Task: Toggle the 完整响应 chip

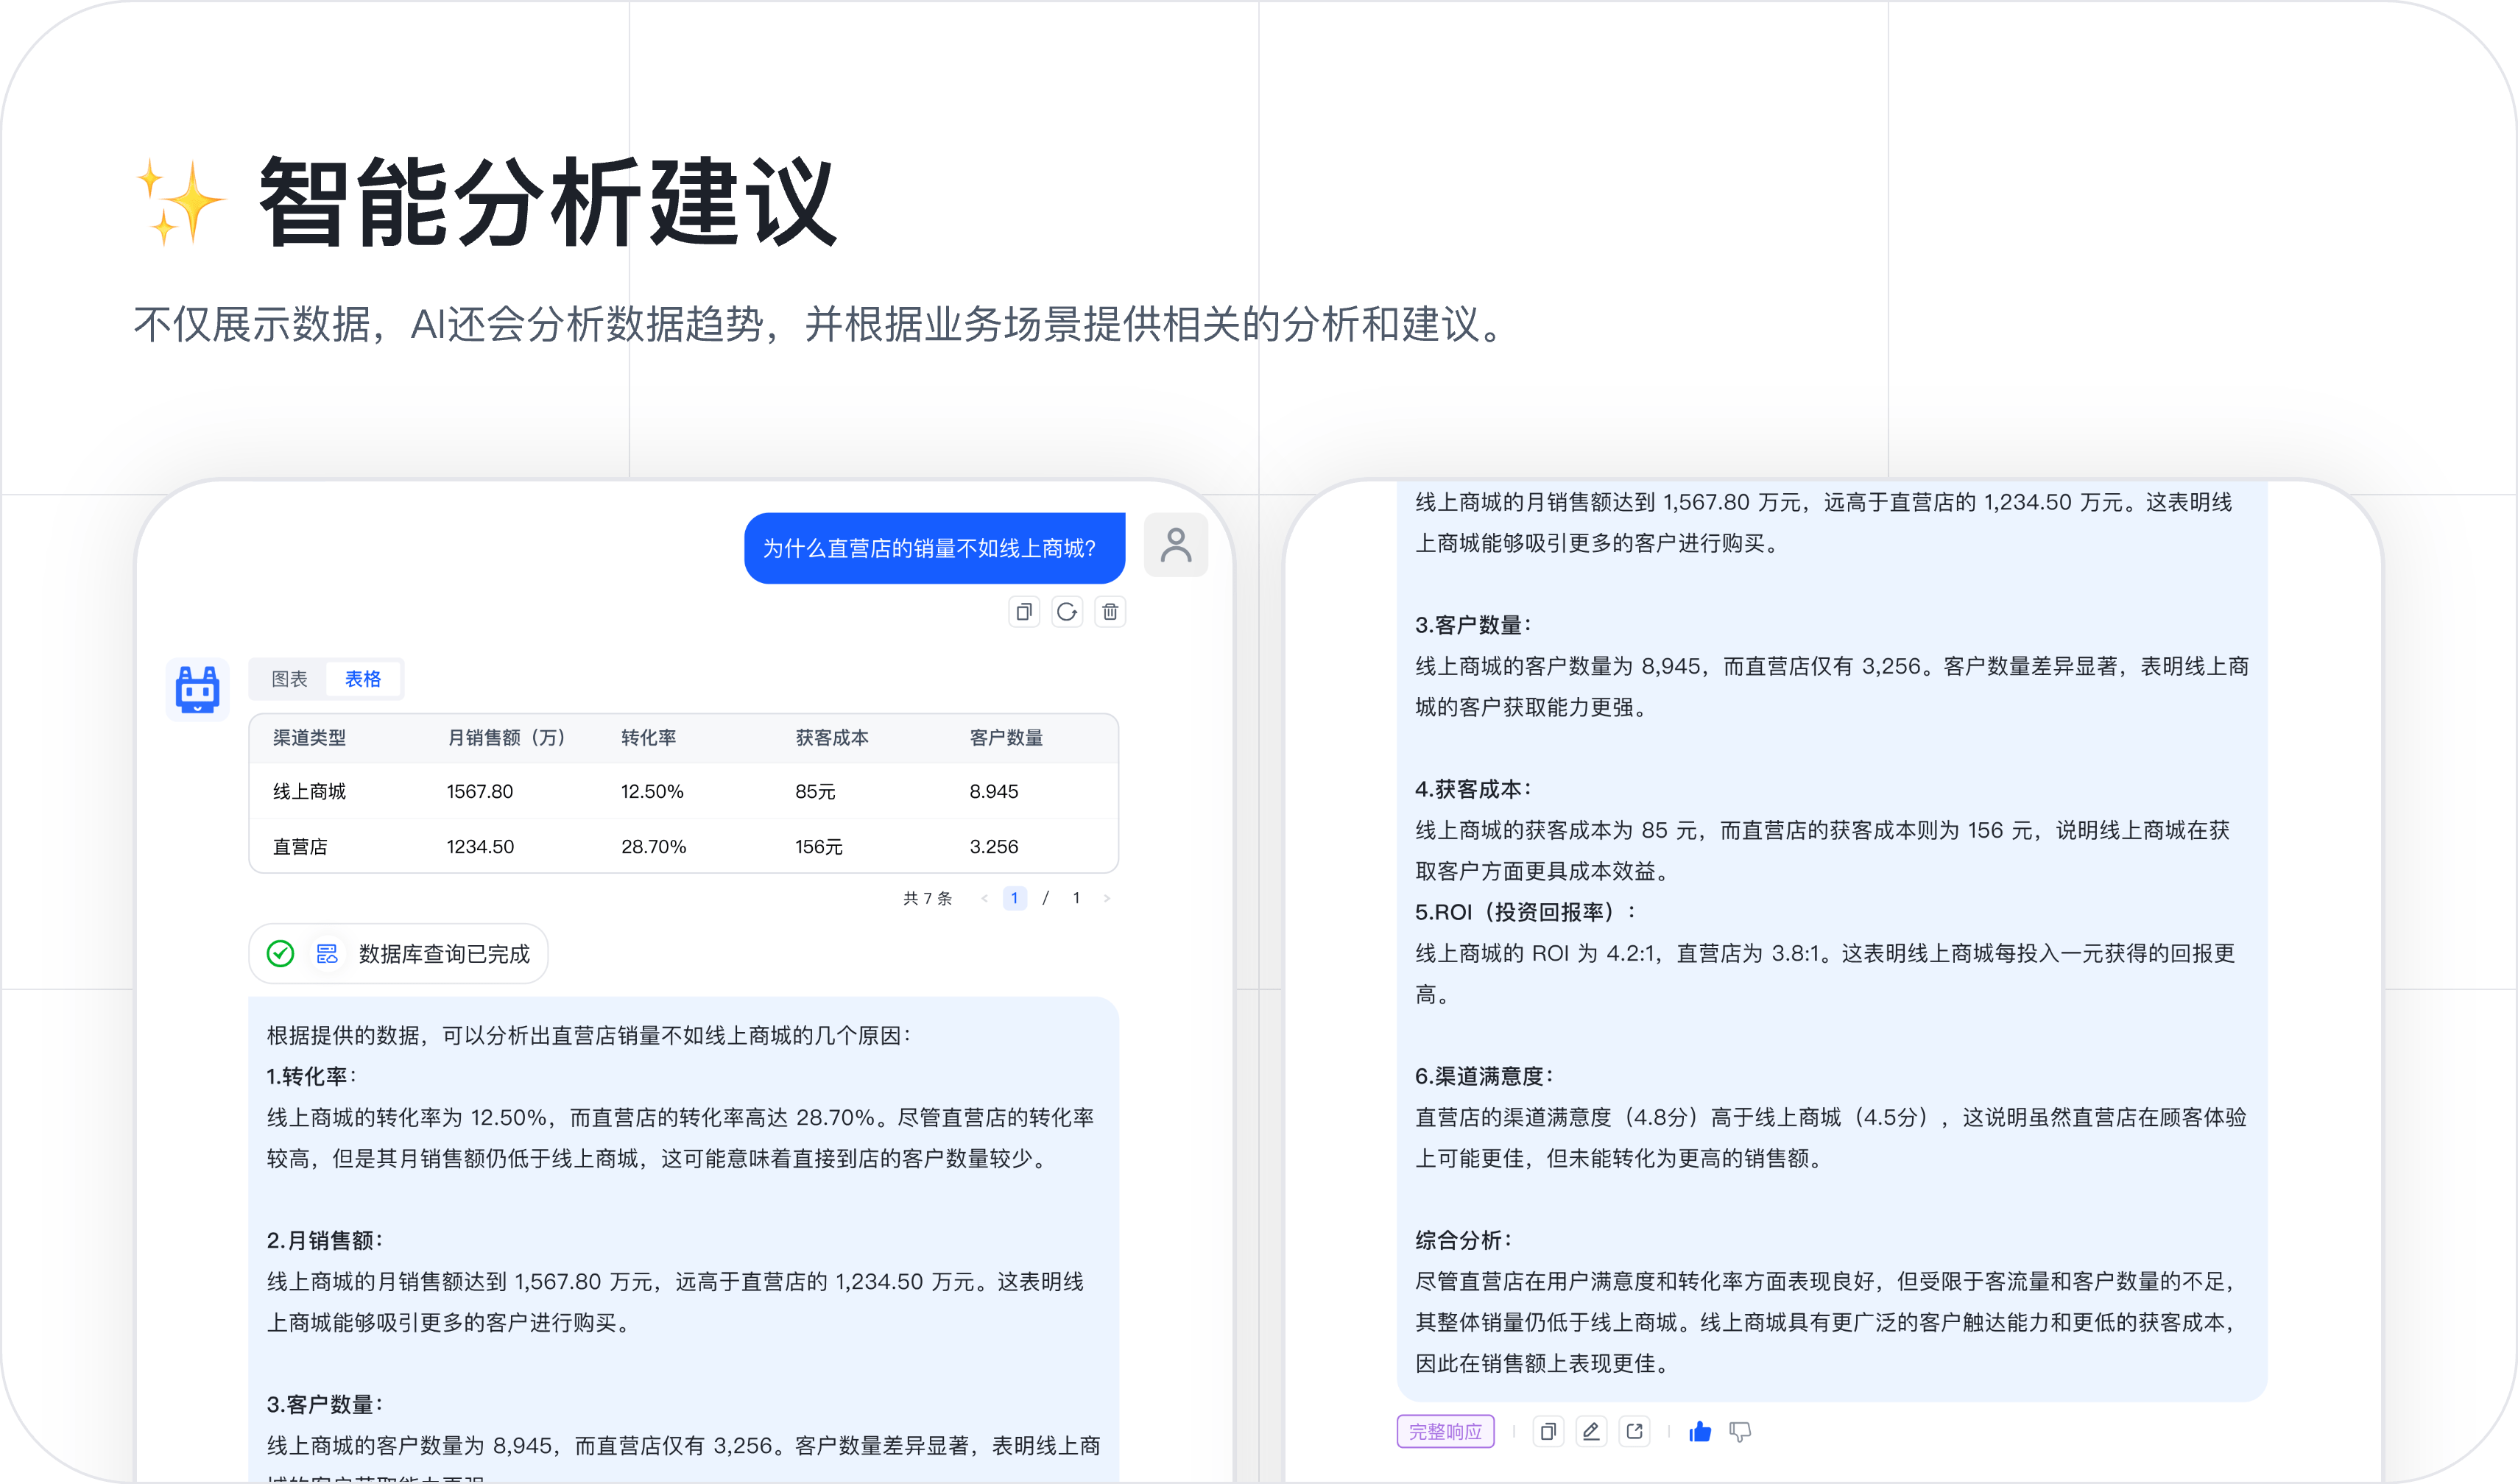Action: [x=1446, y=1431]
